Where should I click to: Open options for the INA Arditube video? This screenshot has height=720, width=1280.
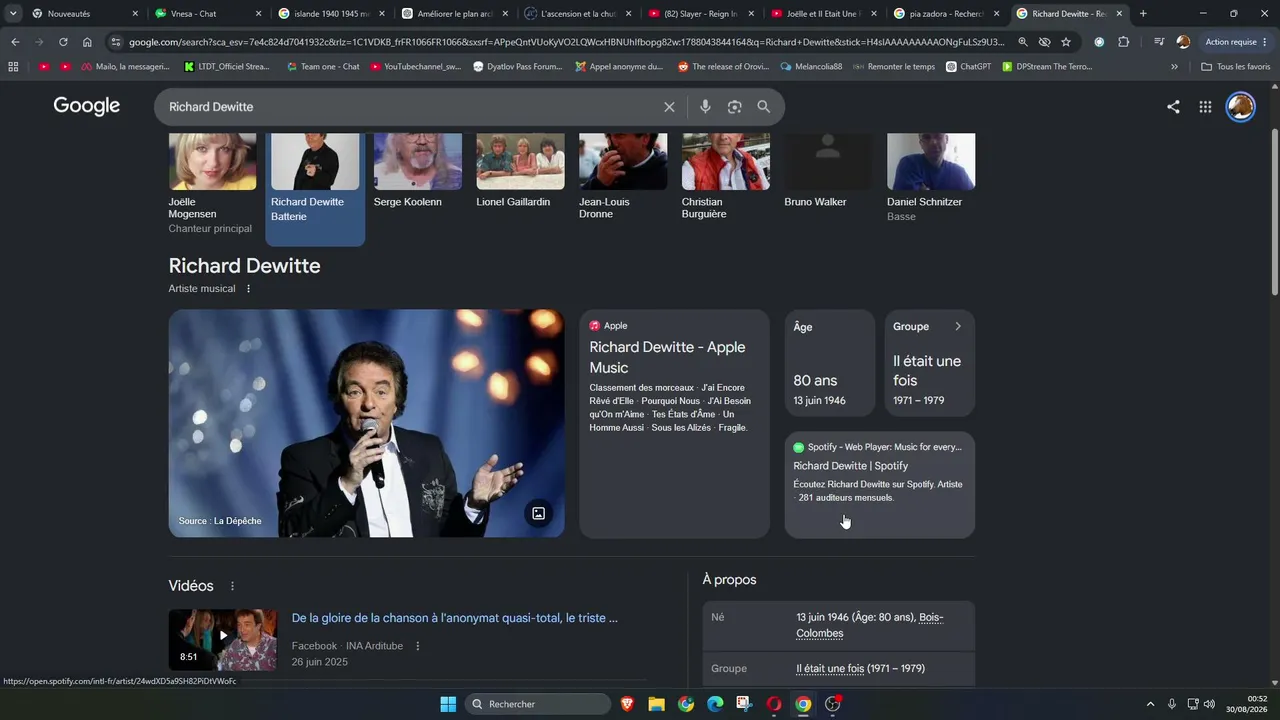(x=418, y=646)
